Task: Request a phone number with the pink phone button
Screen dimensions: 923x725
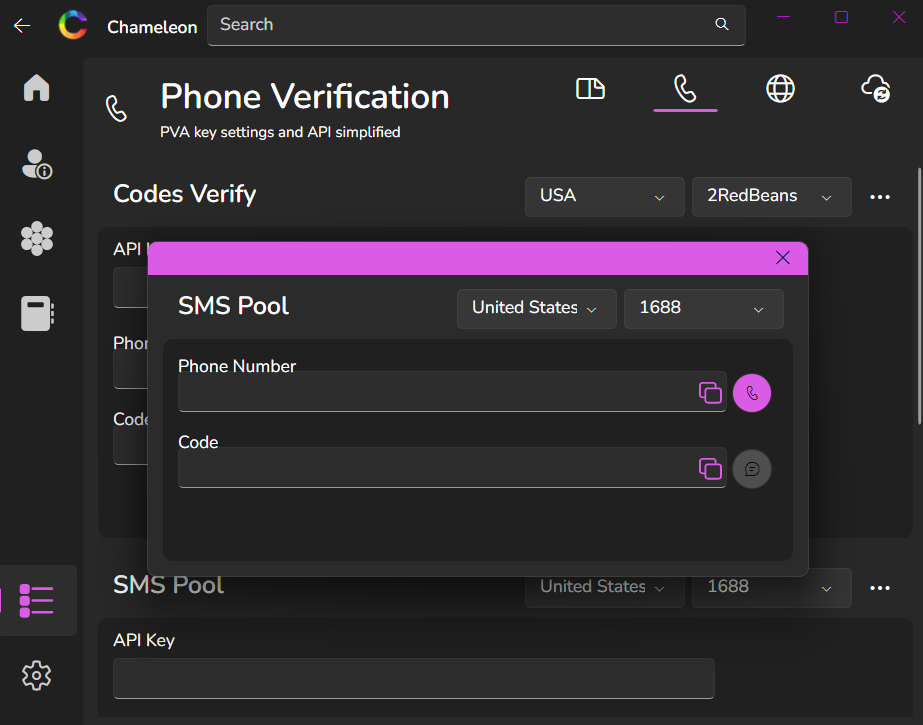Action: point(752,393)
